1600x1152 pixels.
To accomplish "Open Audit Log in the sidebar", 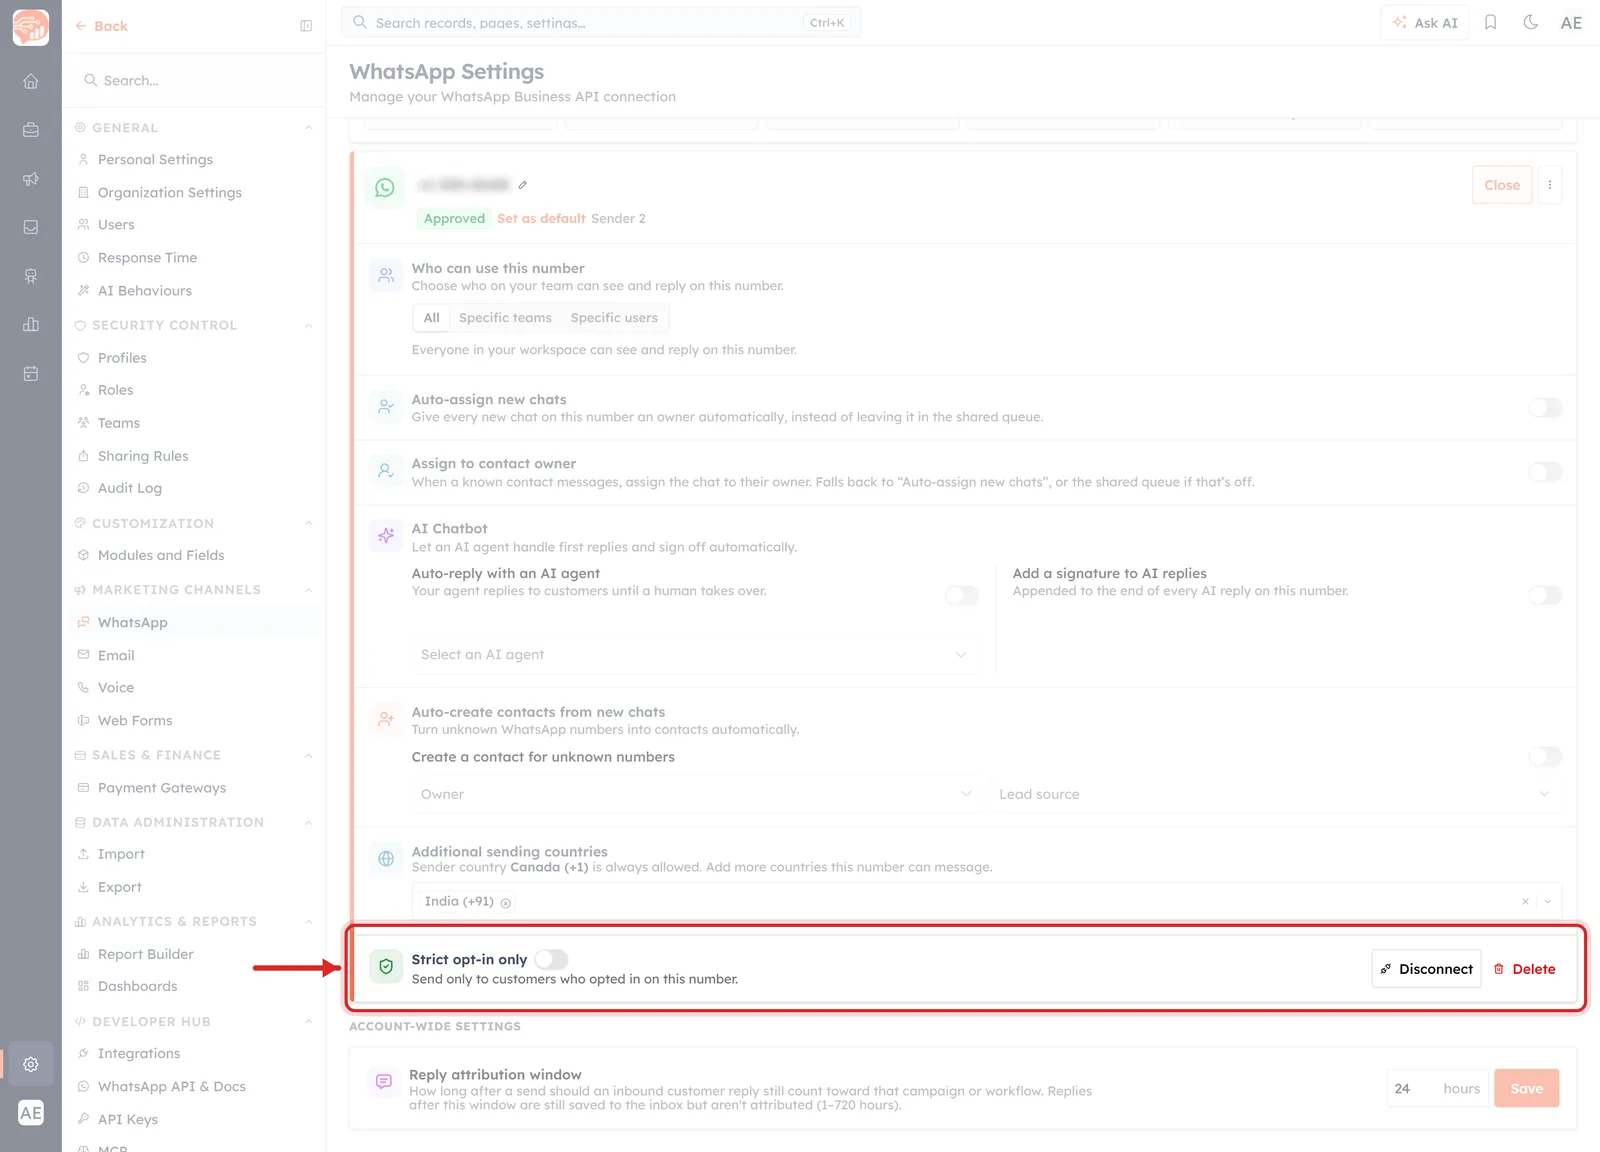I will pyautogui.click(x=130, y=488).
